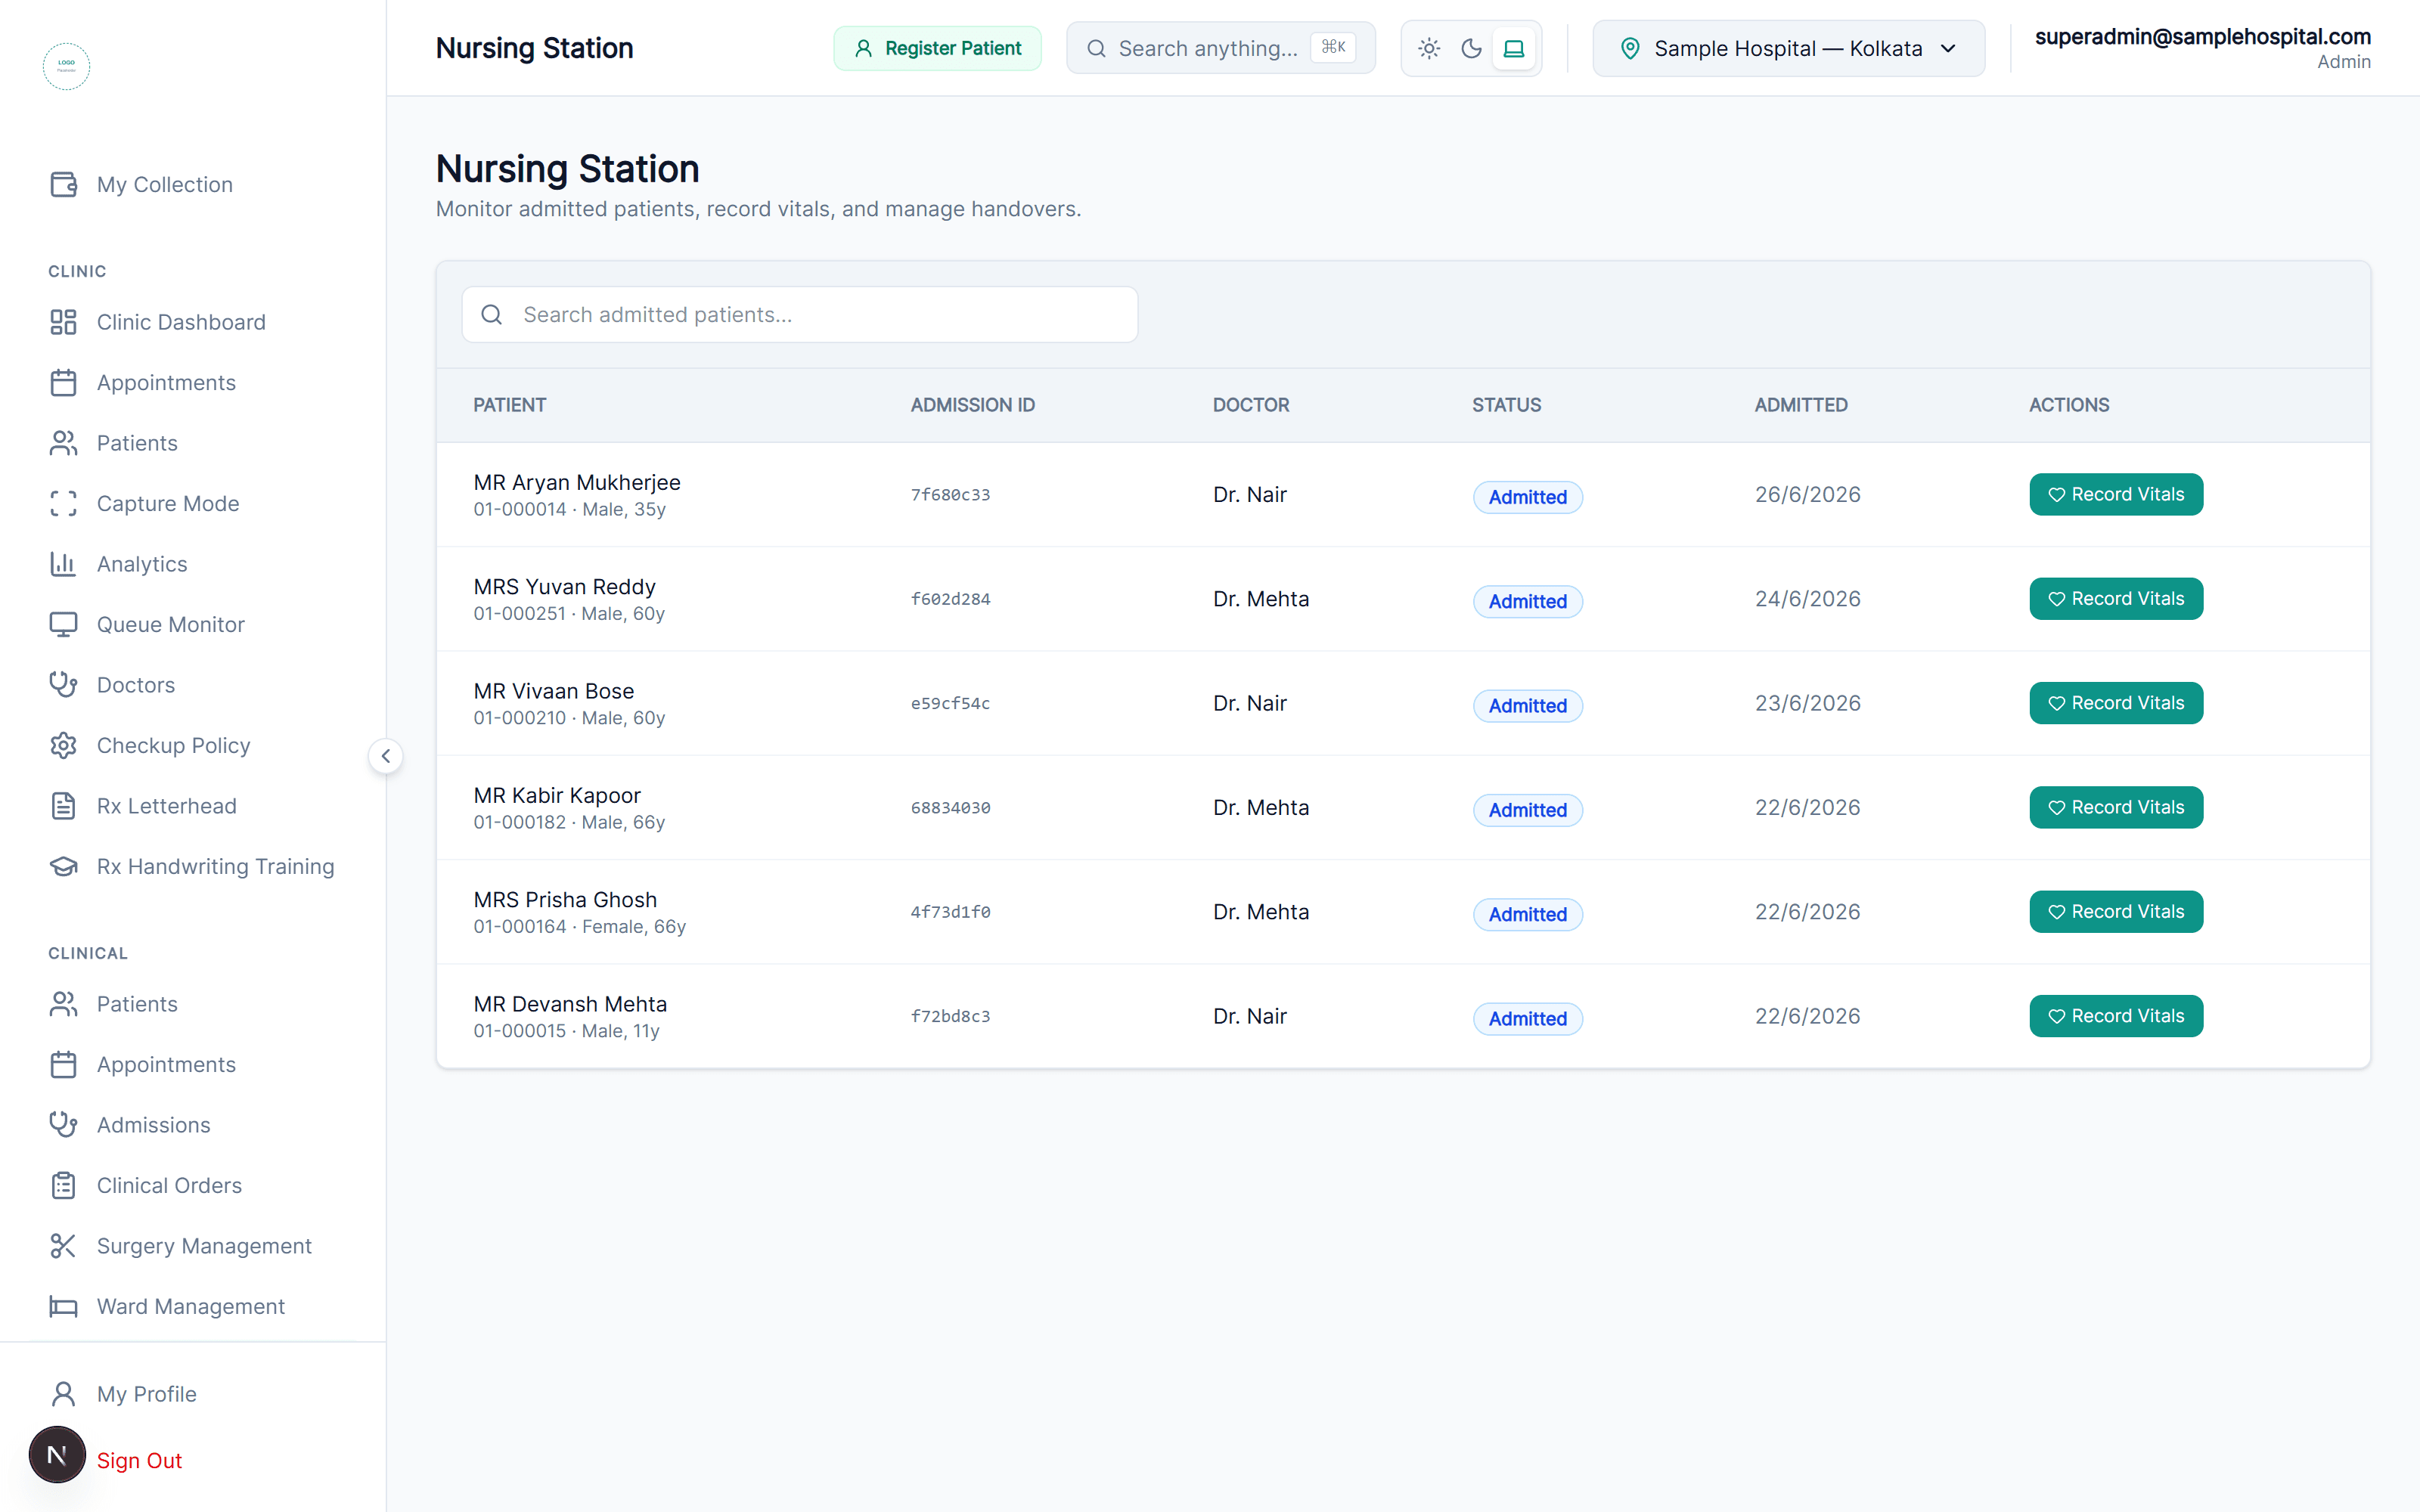The image size is (2420, 1512).
Task: Click patient name MRS Prisha Ghosh
Action: pyautogui.click(x=565, y=900)
